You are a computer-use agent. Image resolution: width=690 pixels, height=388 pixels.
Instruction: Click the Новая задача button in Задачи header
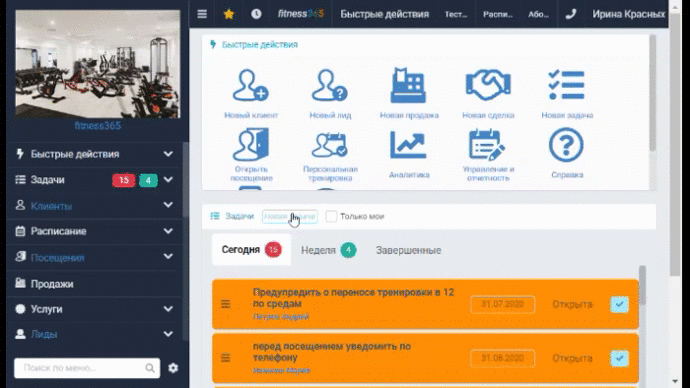[290, 216]
